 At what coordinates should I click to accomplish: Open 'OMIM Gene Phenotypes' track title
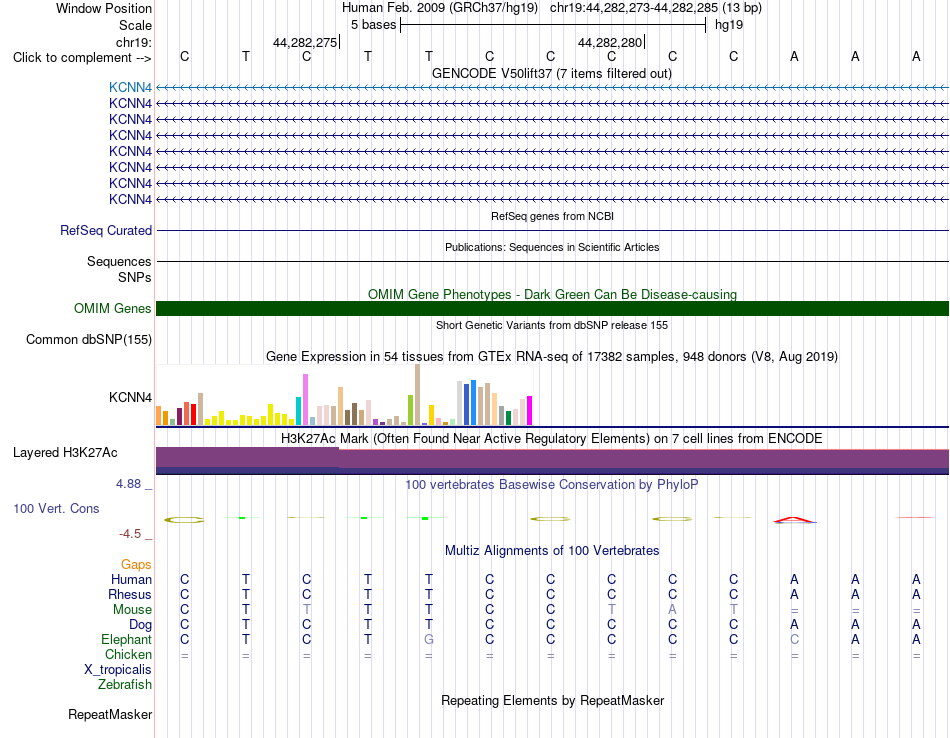[x=553, y=294]
